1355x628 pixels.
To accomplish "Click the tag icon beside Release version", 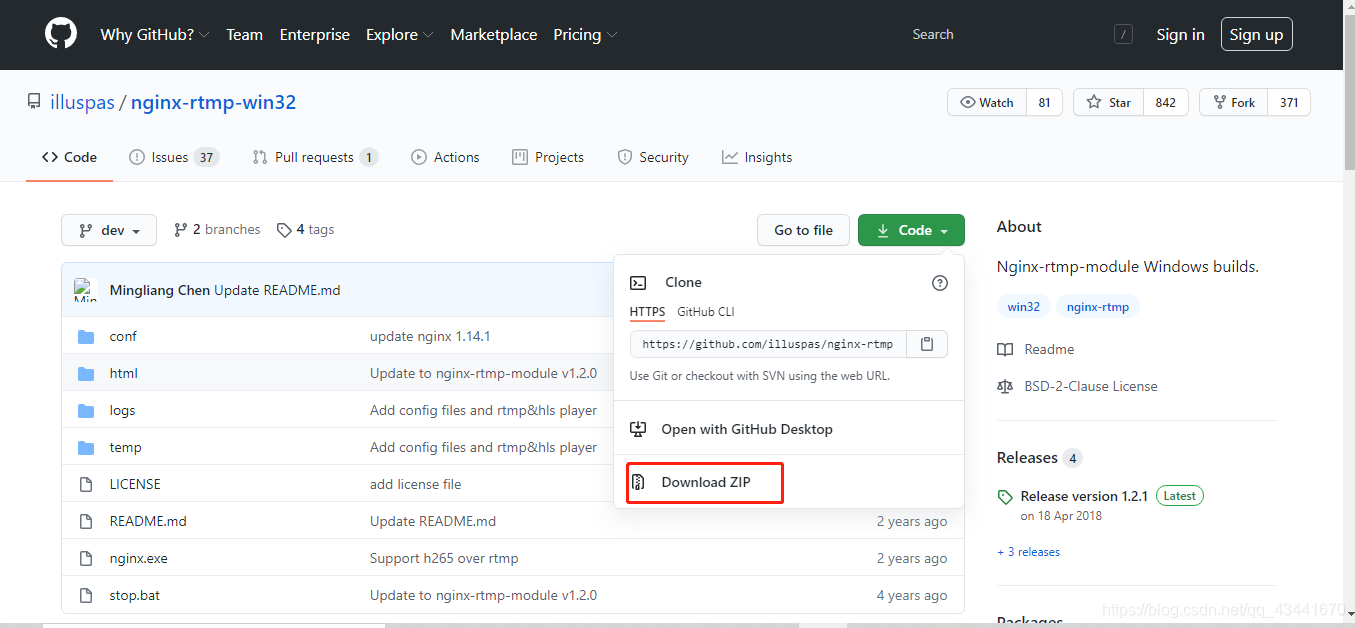I will tap(1005, 497).
